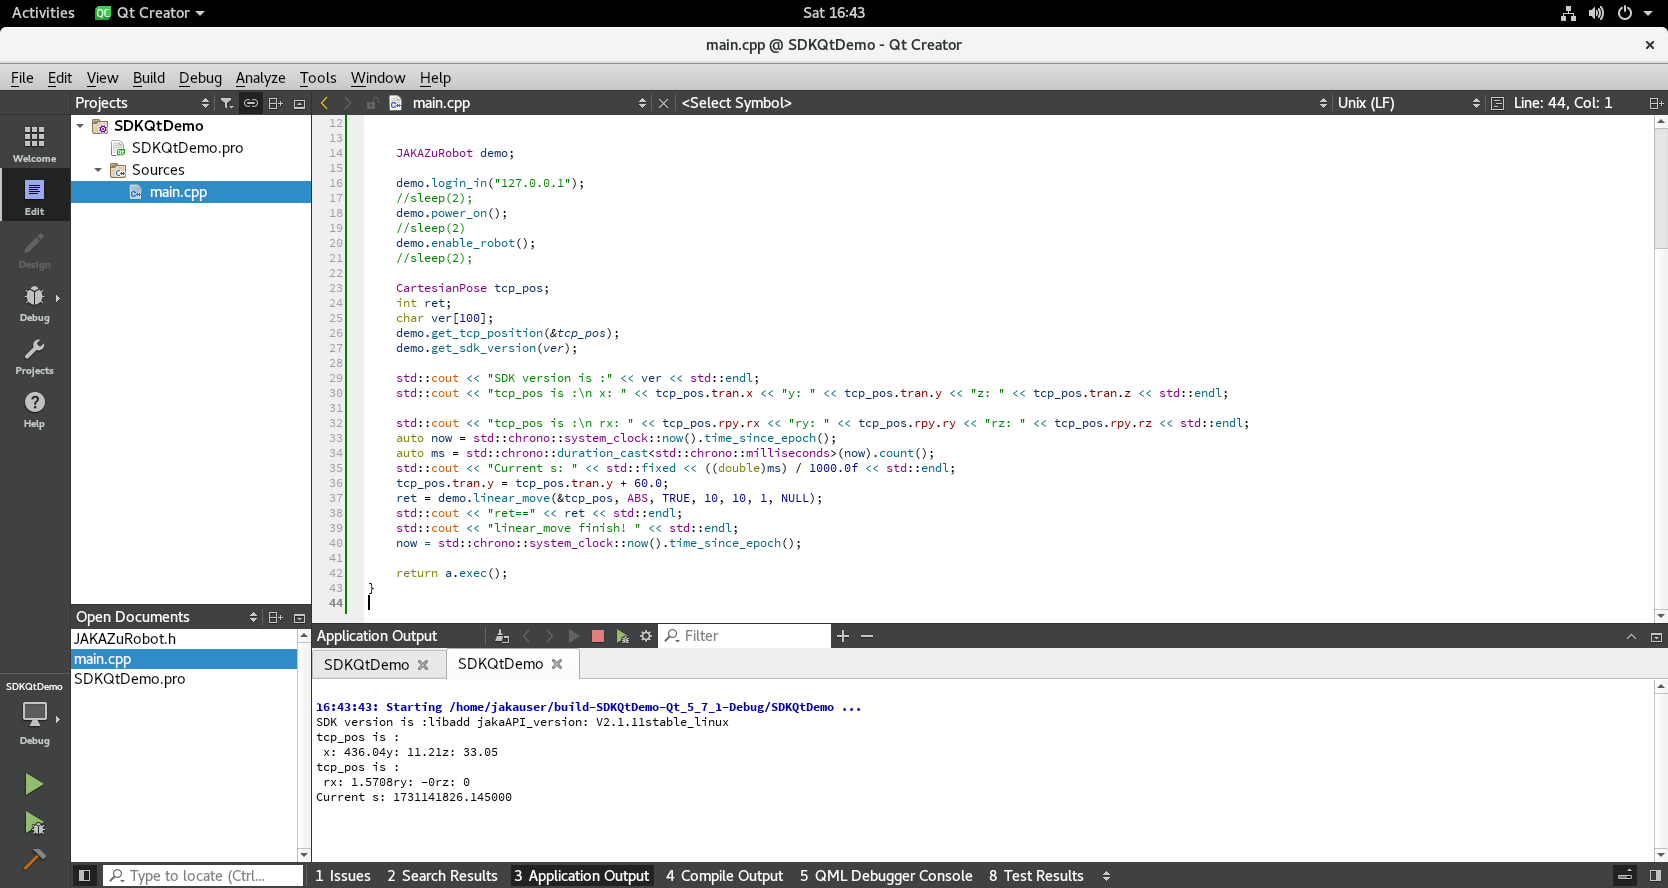Open Debug mode in the sidebar
Screen dimensions: 1668x888
(34, 303)
